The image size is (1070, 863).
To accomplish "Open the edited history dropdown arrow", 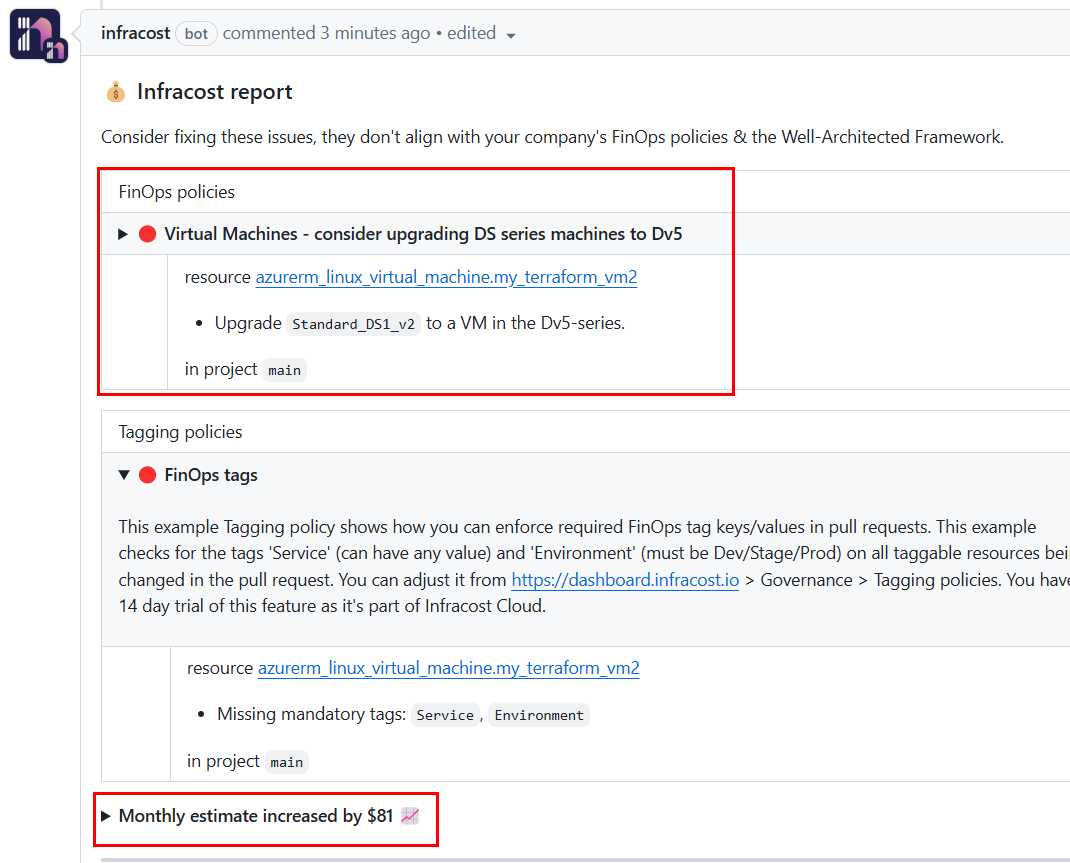I will (x=510, y=35).
